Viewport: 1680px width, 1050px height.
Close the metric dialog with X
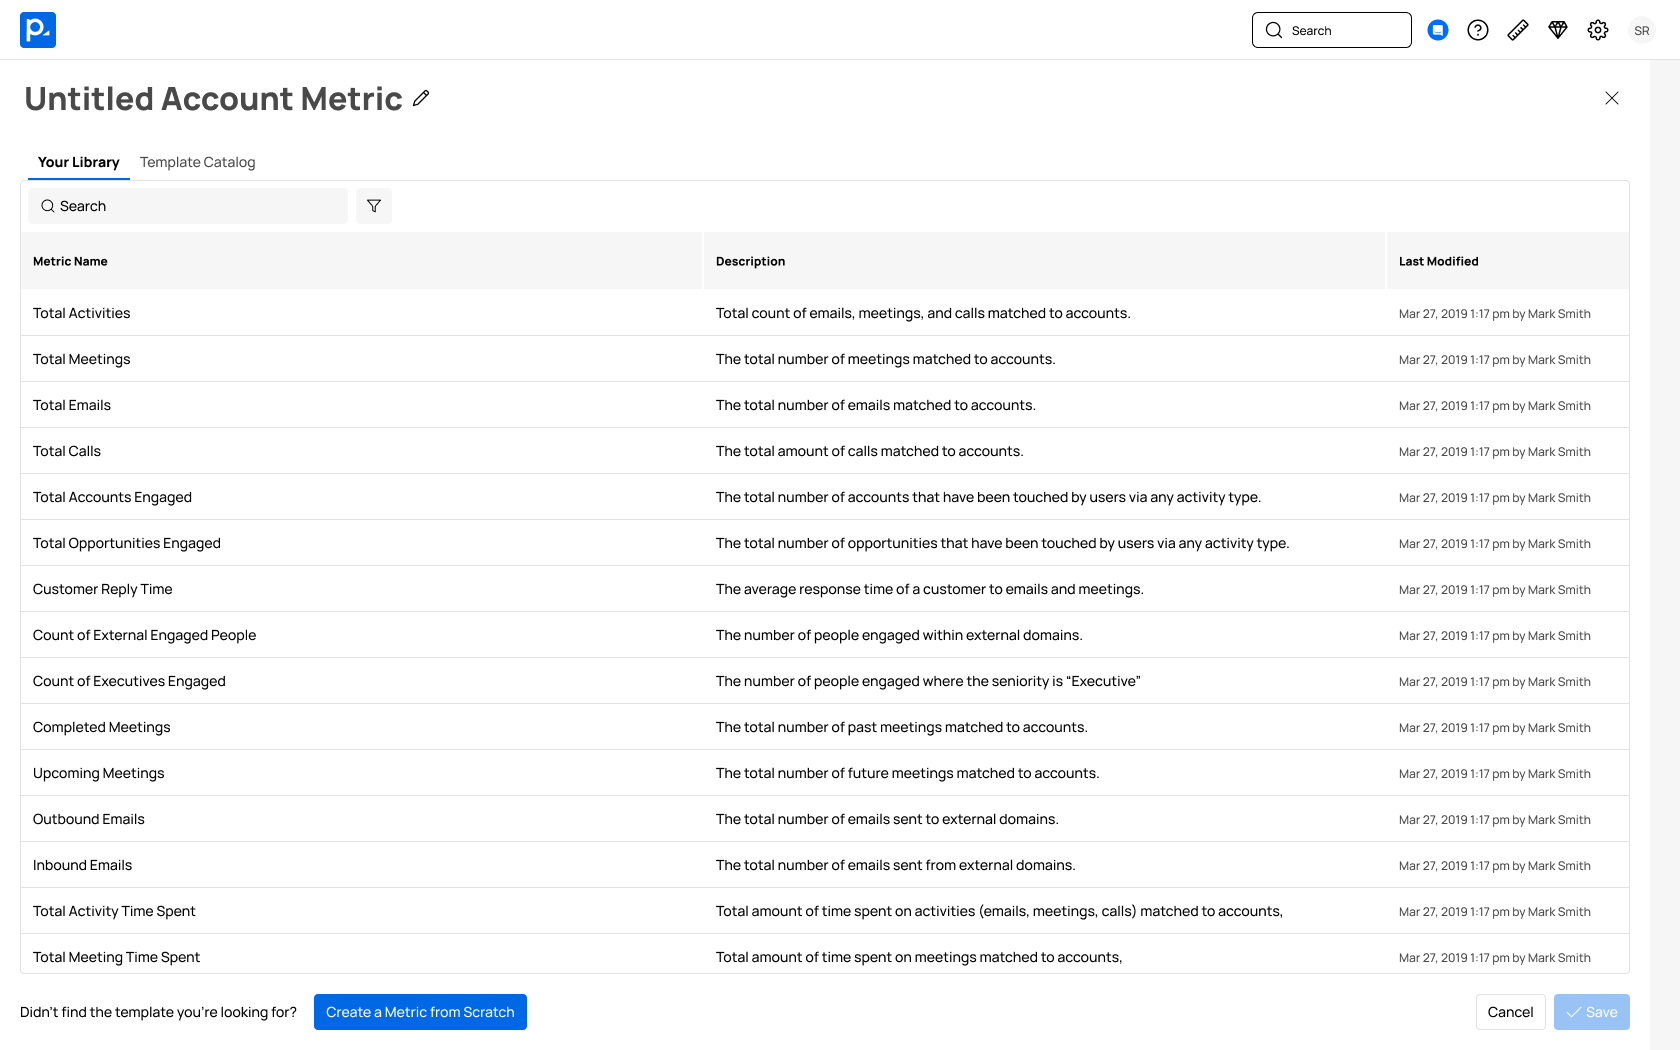[1612, 98]
